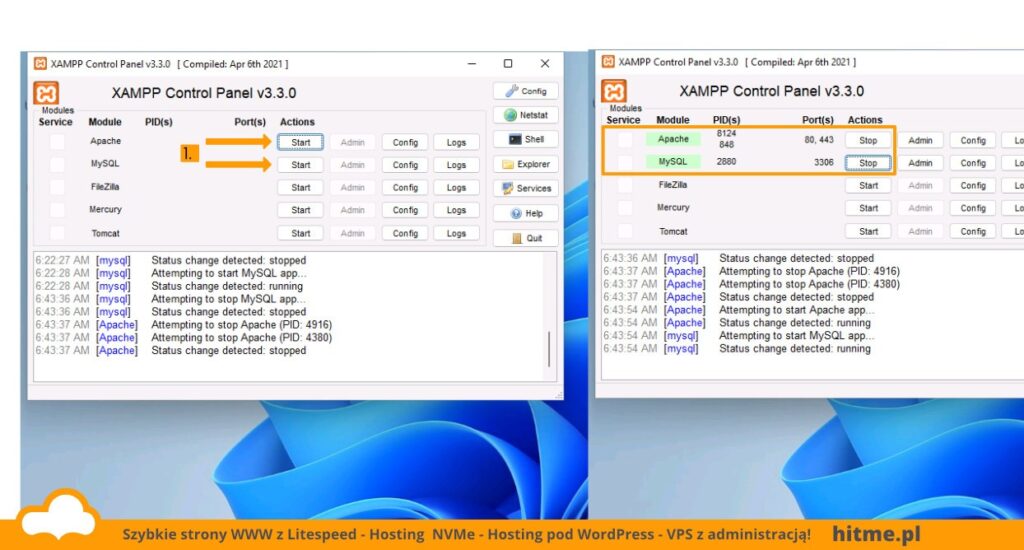Start FileZilla in the left XAMPP window
Viewport: 1024px width, 550px height.
(300, 187)
